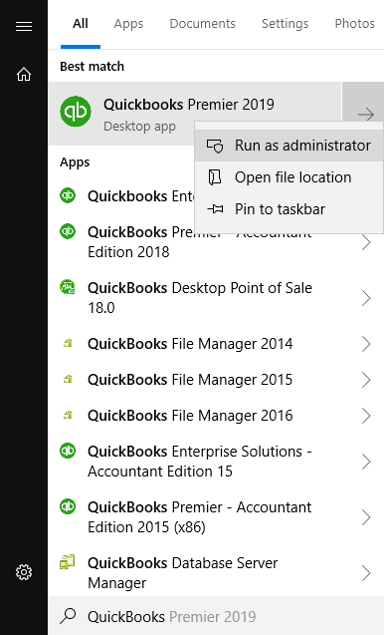
Task: Click the search box text field
Action: click(x=216, y=616)
